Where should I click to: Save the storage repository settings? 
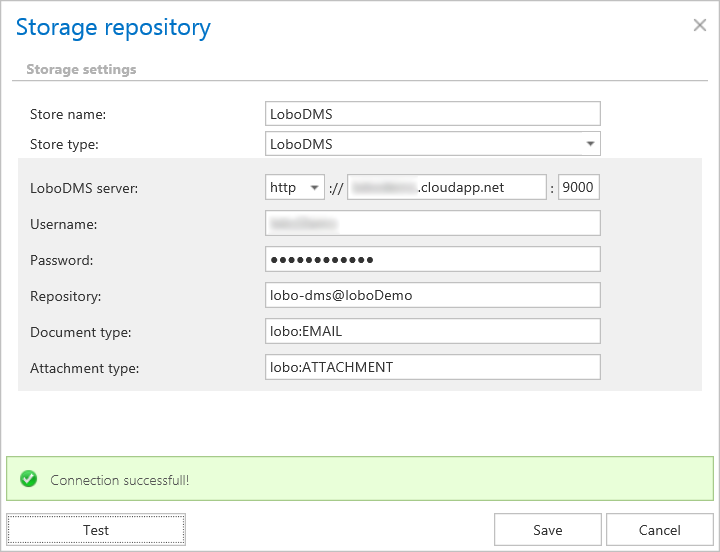click(547, 530)
